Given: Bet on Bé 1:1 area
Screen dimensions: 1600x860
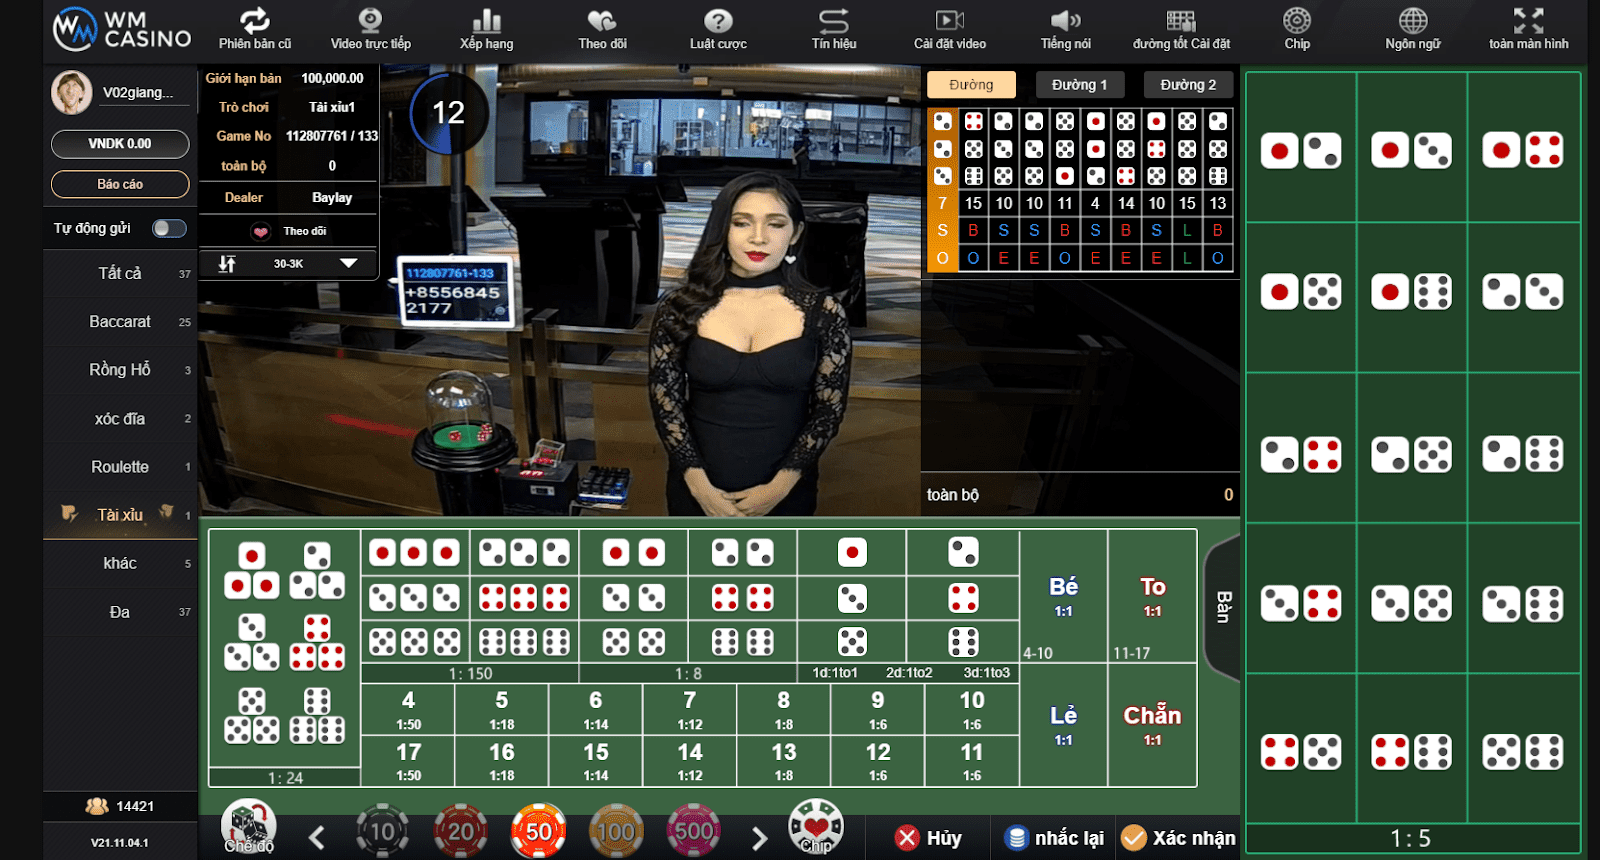Looking at the screenshot, I should 1064,596.
